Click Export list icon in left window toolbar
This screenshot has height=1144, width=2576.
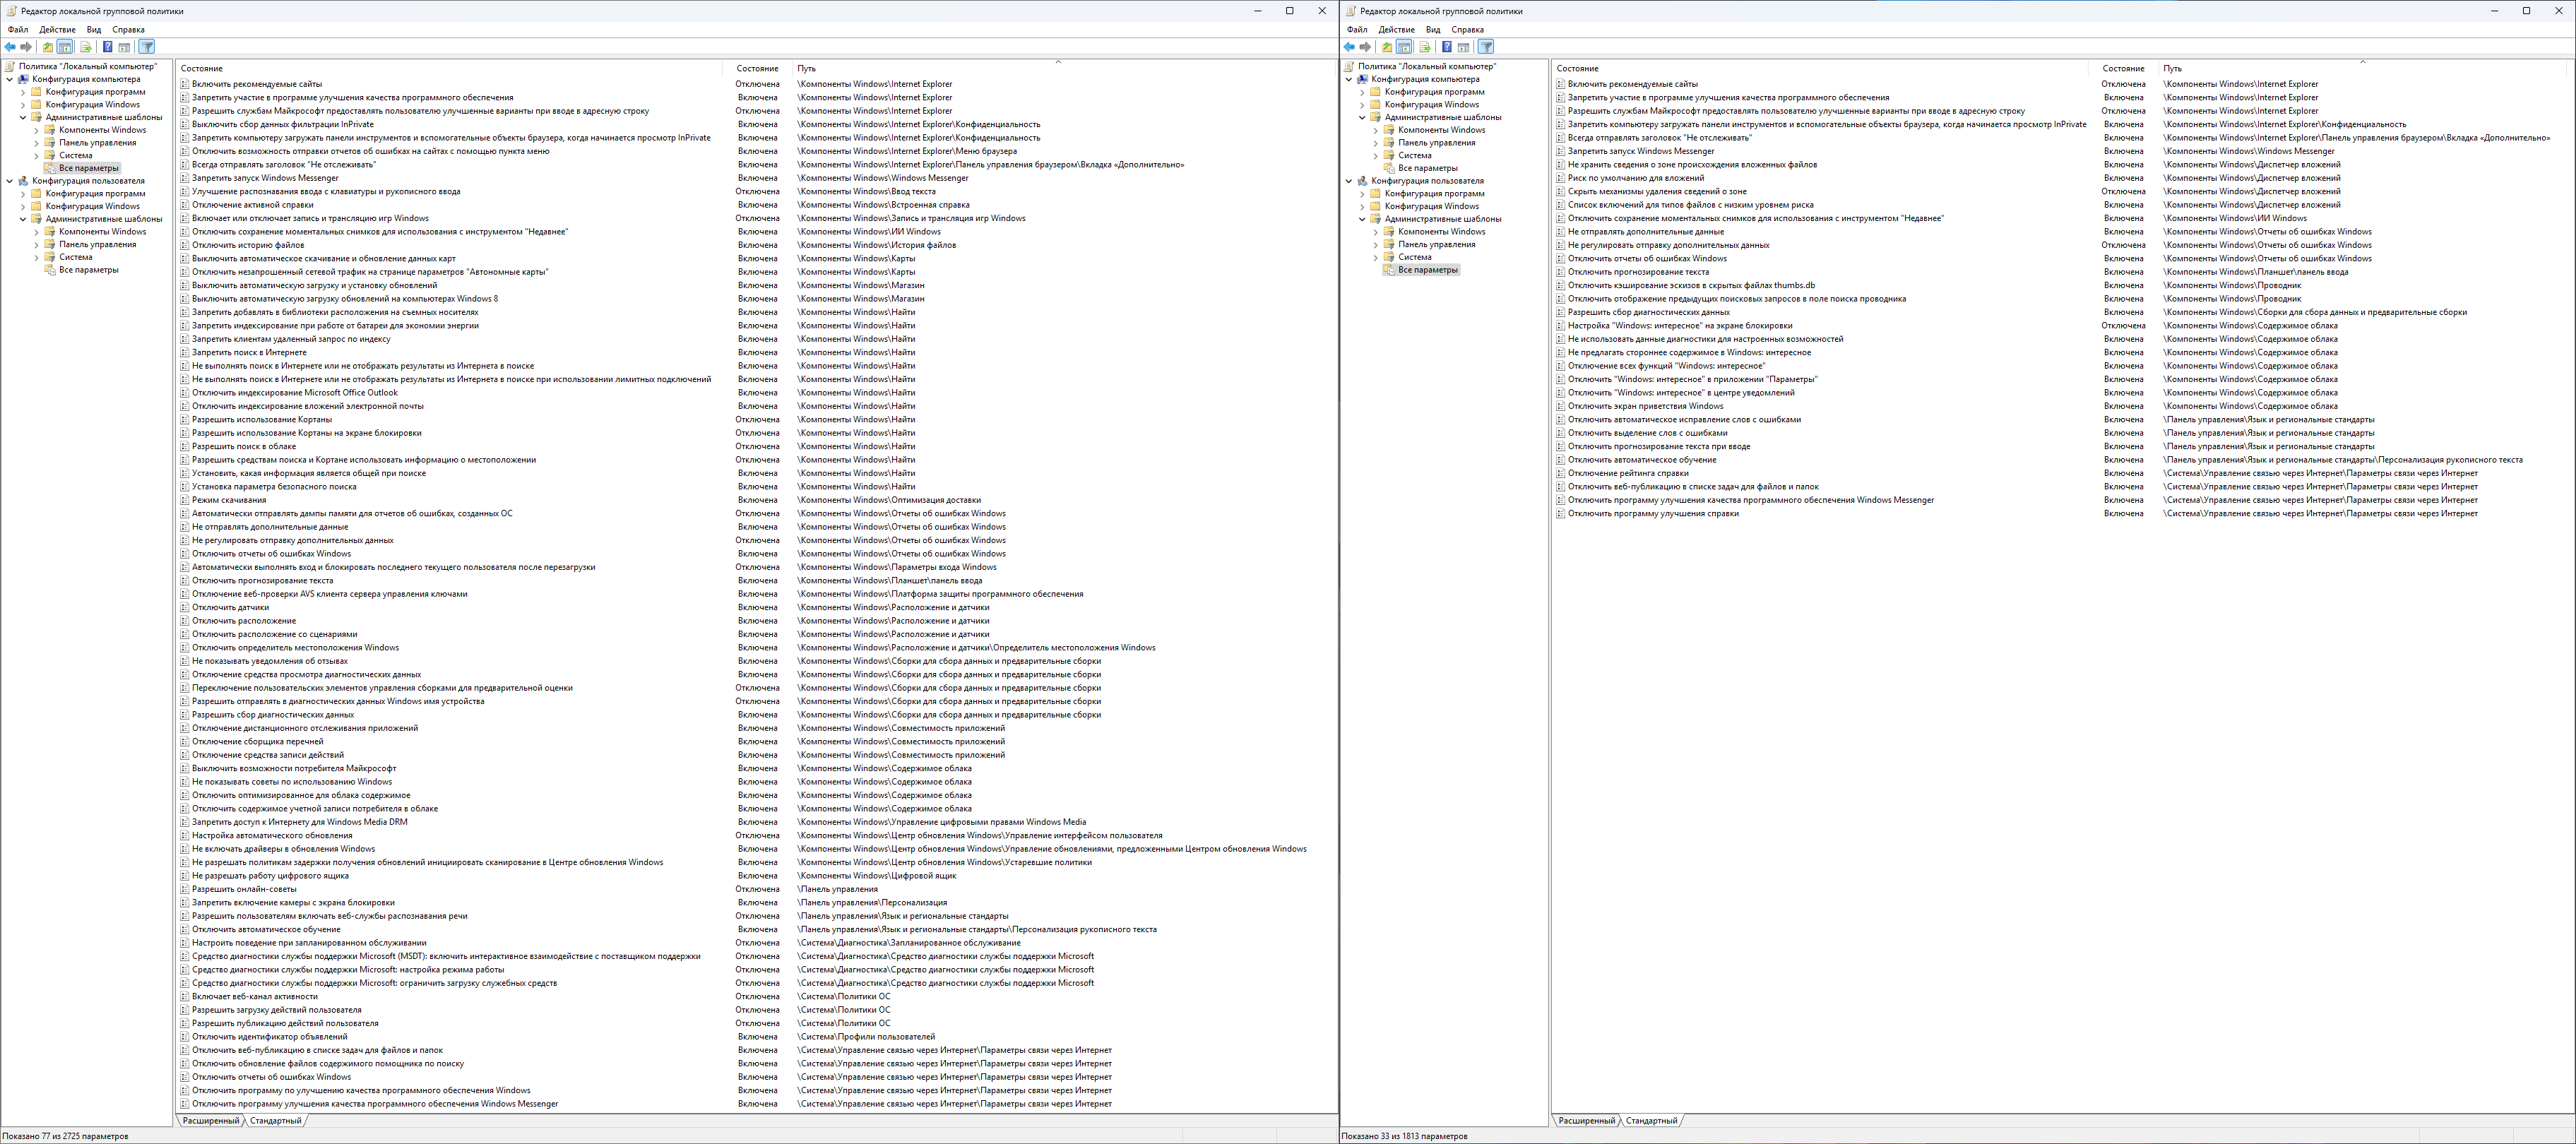pyautogui.click(x=86, y=47)
